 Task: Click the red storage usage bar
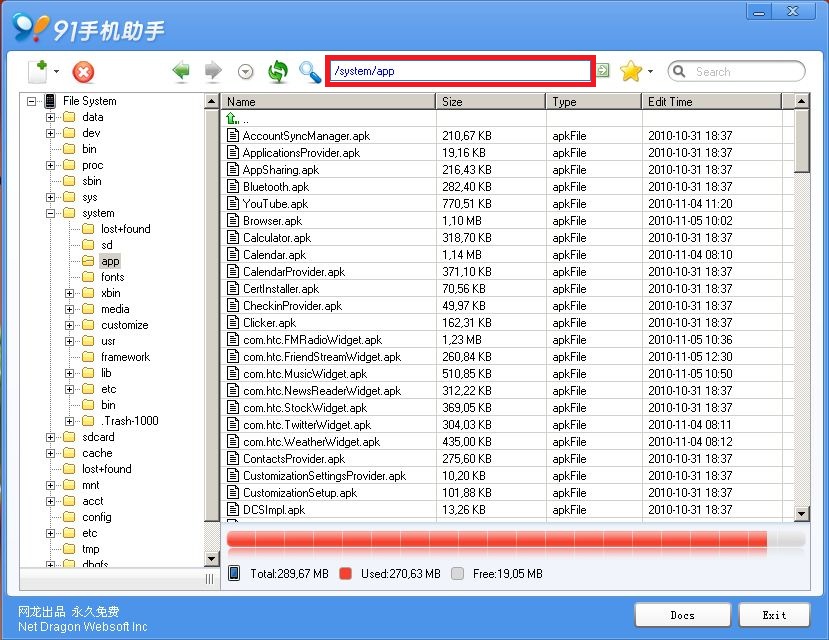coord(497,539)
